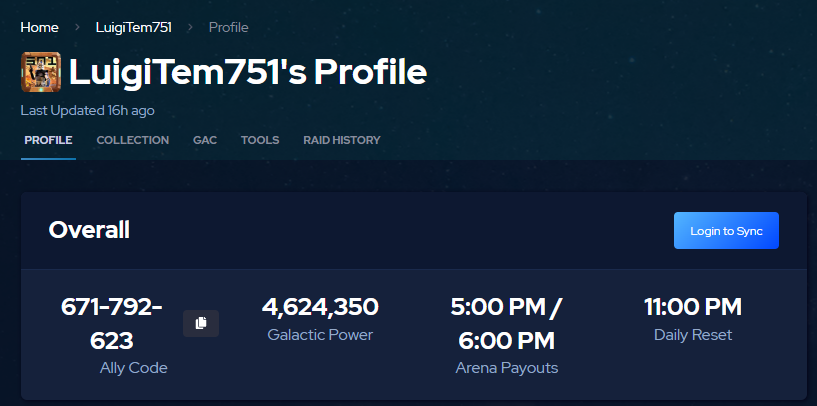817x406 pixels.
Task: Open the LuigiTem751 breadcrumb link
Action: tap(133, 27)
